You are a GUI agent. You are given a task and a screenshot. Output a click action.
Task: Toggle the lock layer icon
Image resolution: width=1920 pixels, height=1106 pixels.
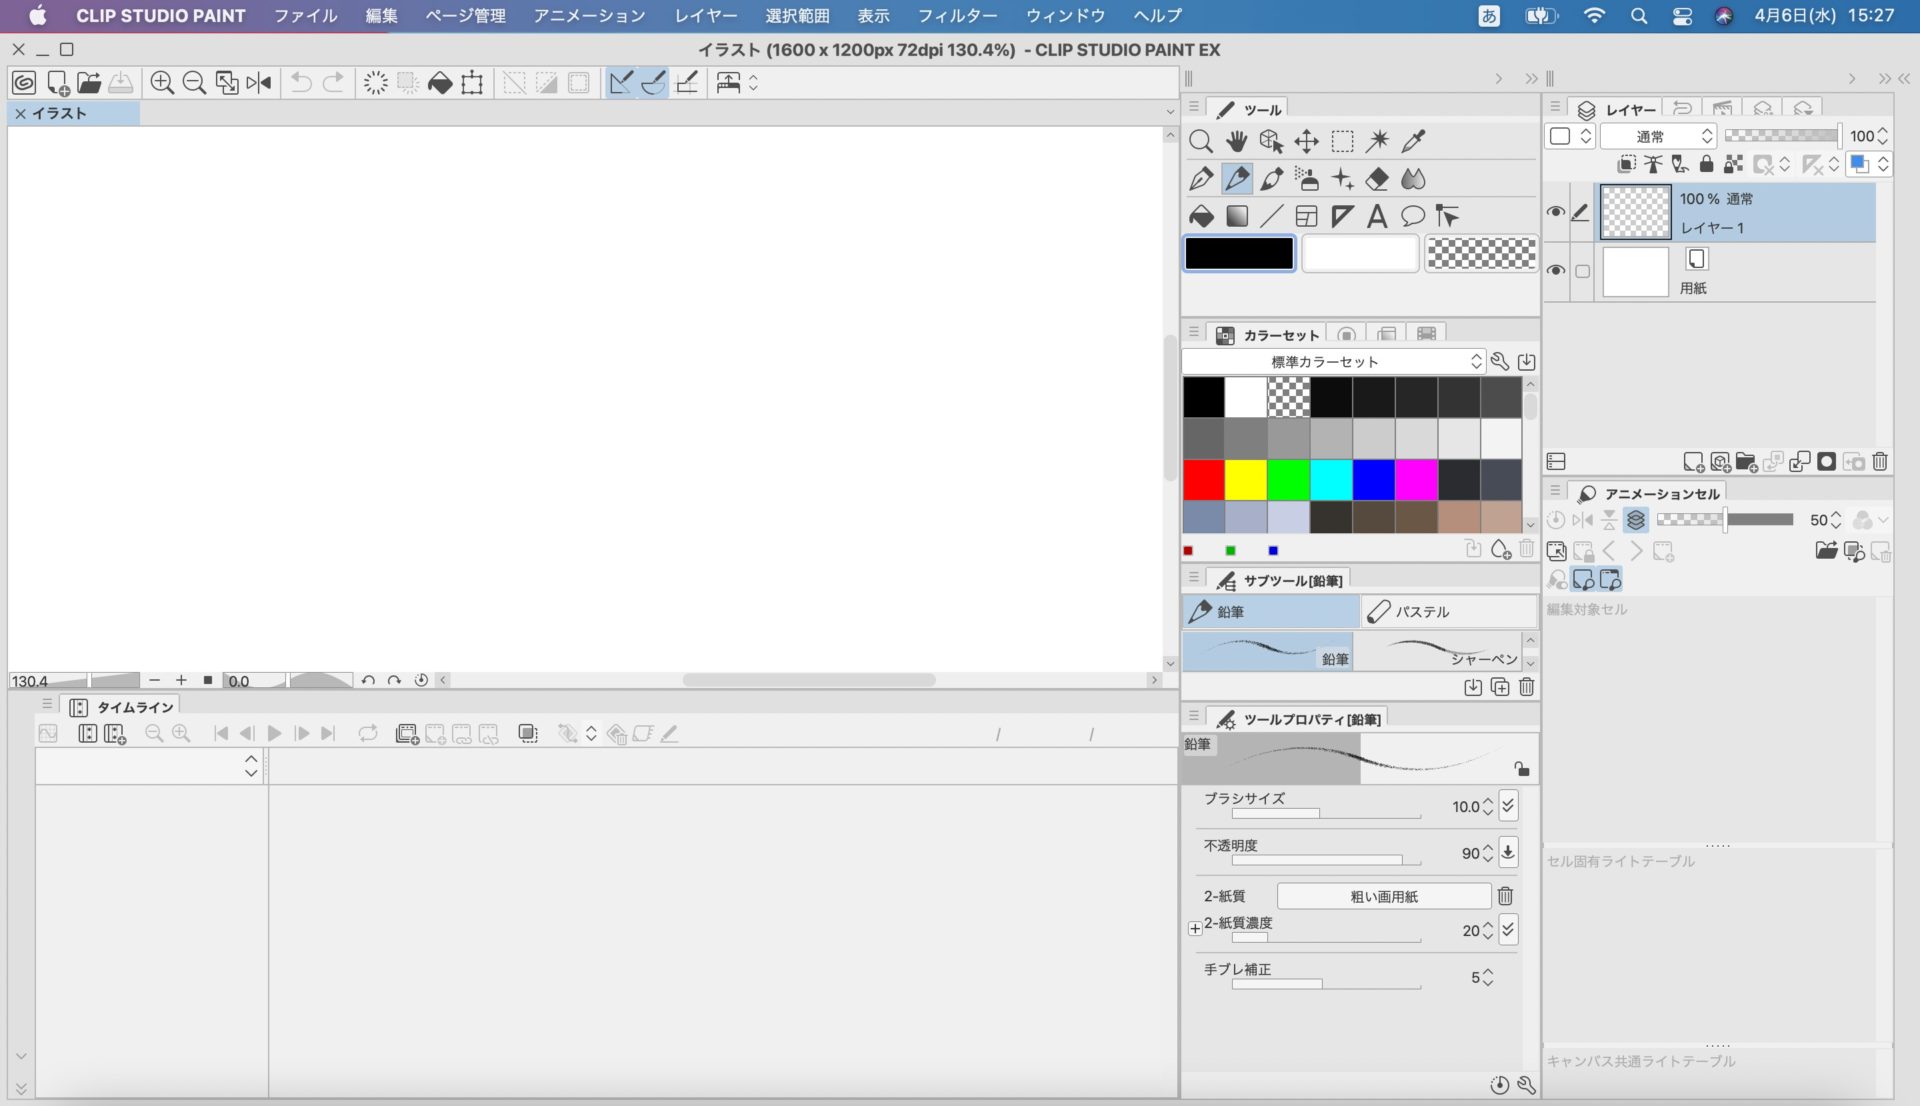point(1707,165)
